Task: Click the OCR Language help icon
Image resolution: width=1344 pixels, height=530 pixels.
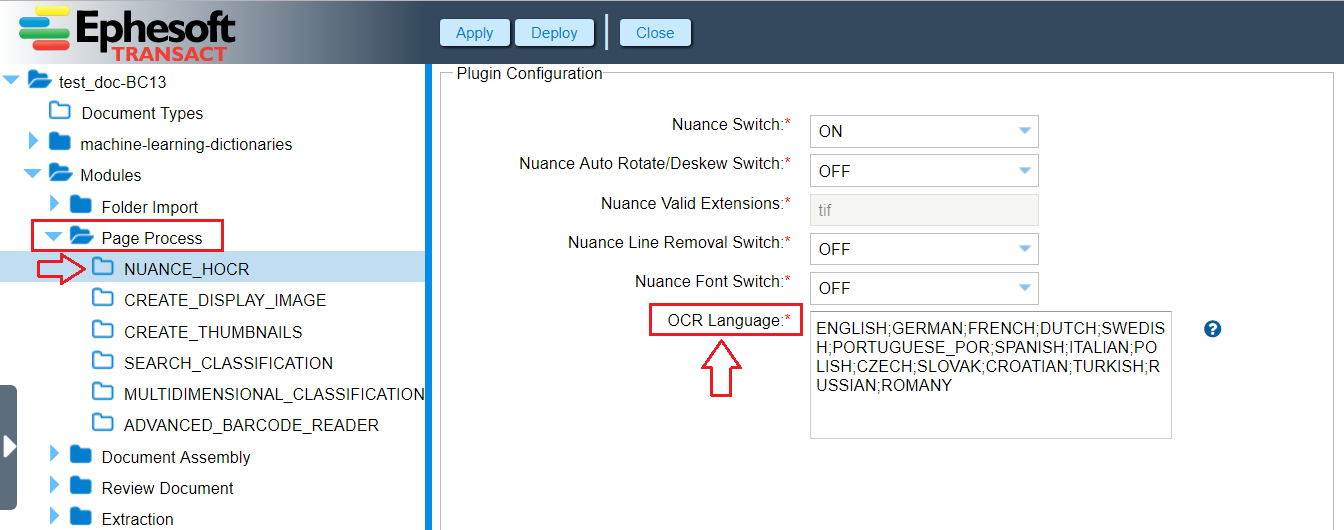Action: [x=1213, y=329]
